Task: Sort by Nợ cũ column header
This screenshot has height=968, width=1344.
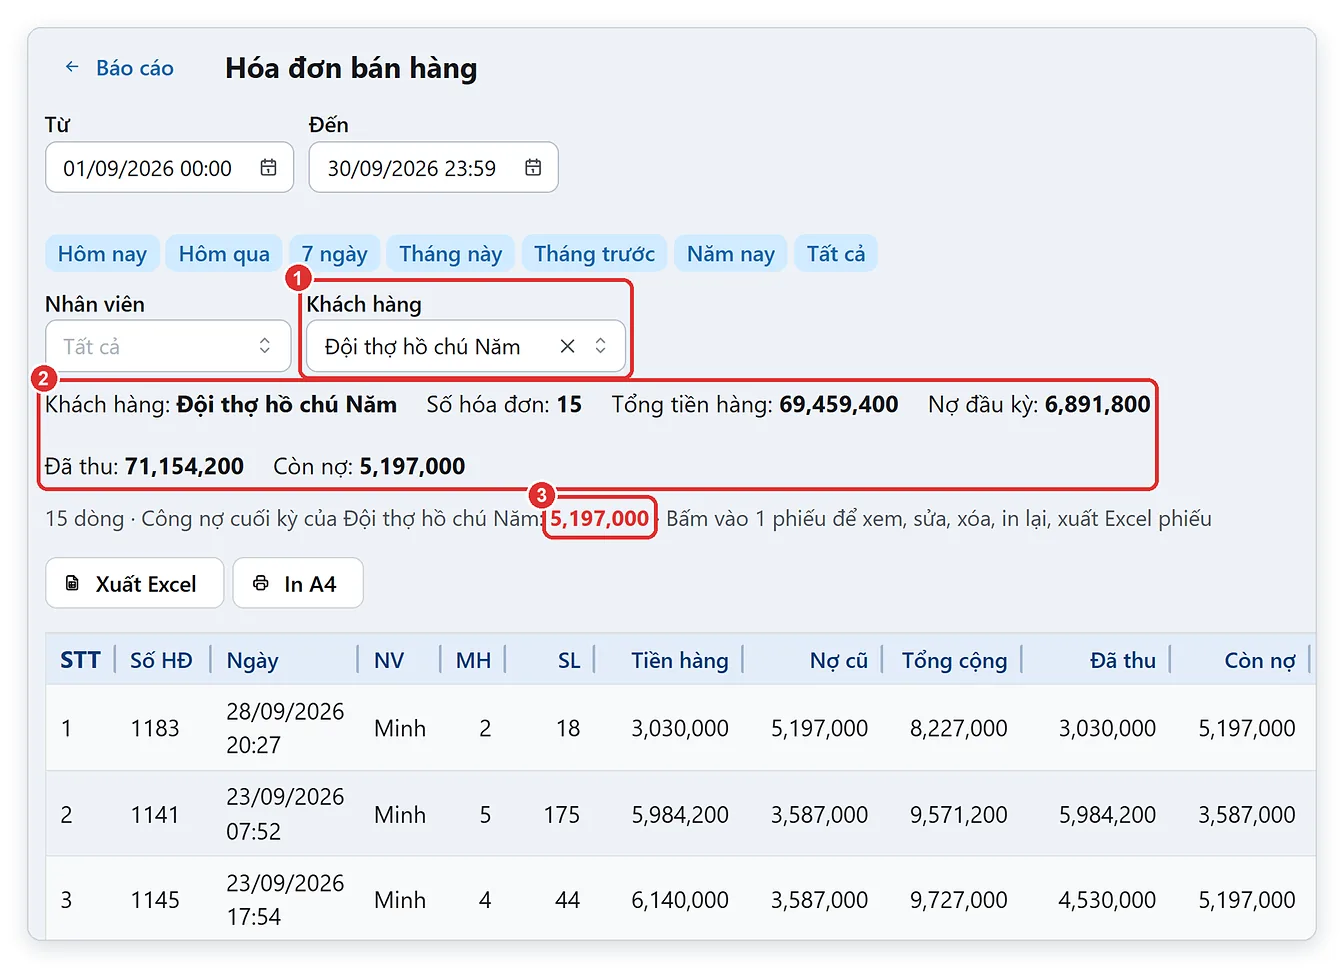Action: point(839,660)
